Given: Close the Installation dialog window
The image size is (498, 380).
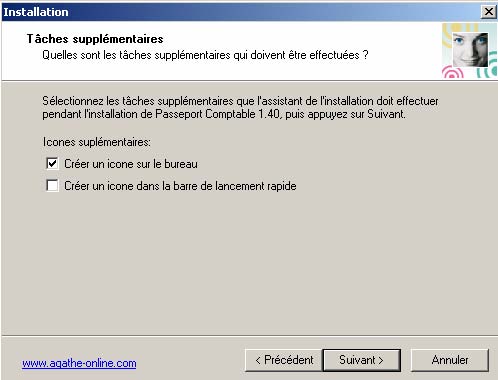Looking at the screenshot, I should pos(488,12).
